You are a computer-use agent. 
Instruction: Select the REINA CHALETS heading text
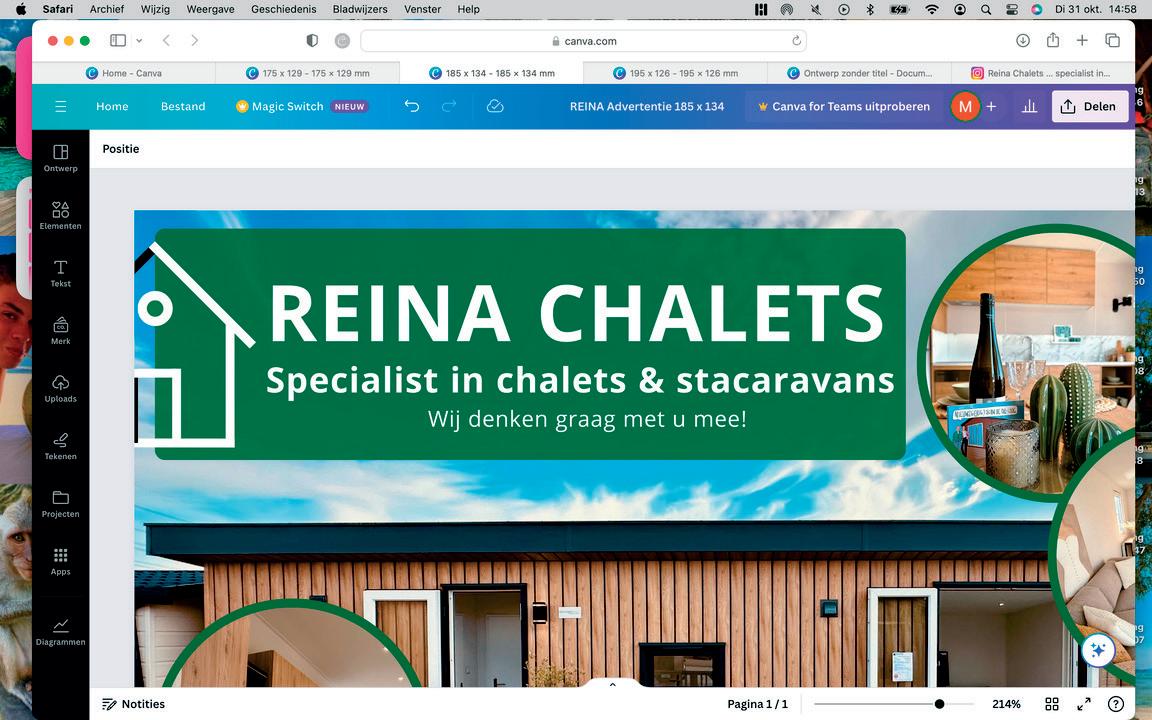click(577, 314)
